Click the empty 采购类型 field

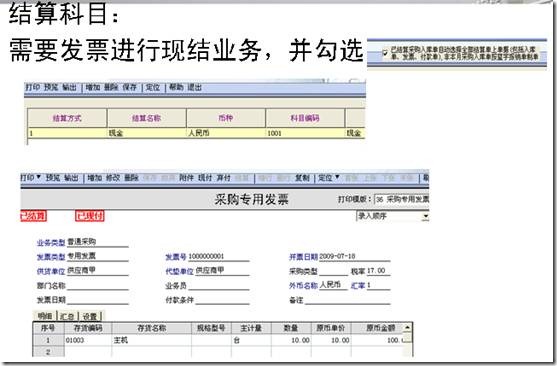click(x=334, y=271)
